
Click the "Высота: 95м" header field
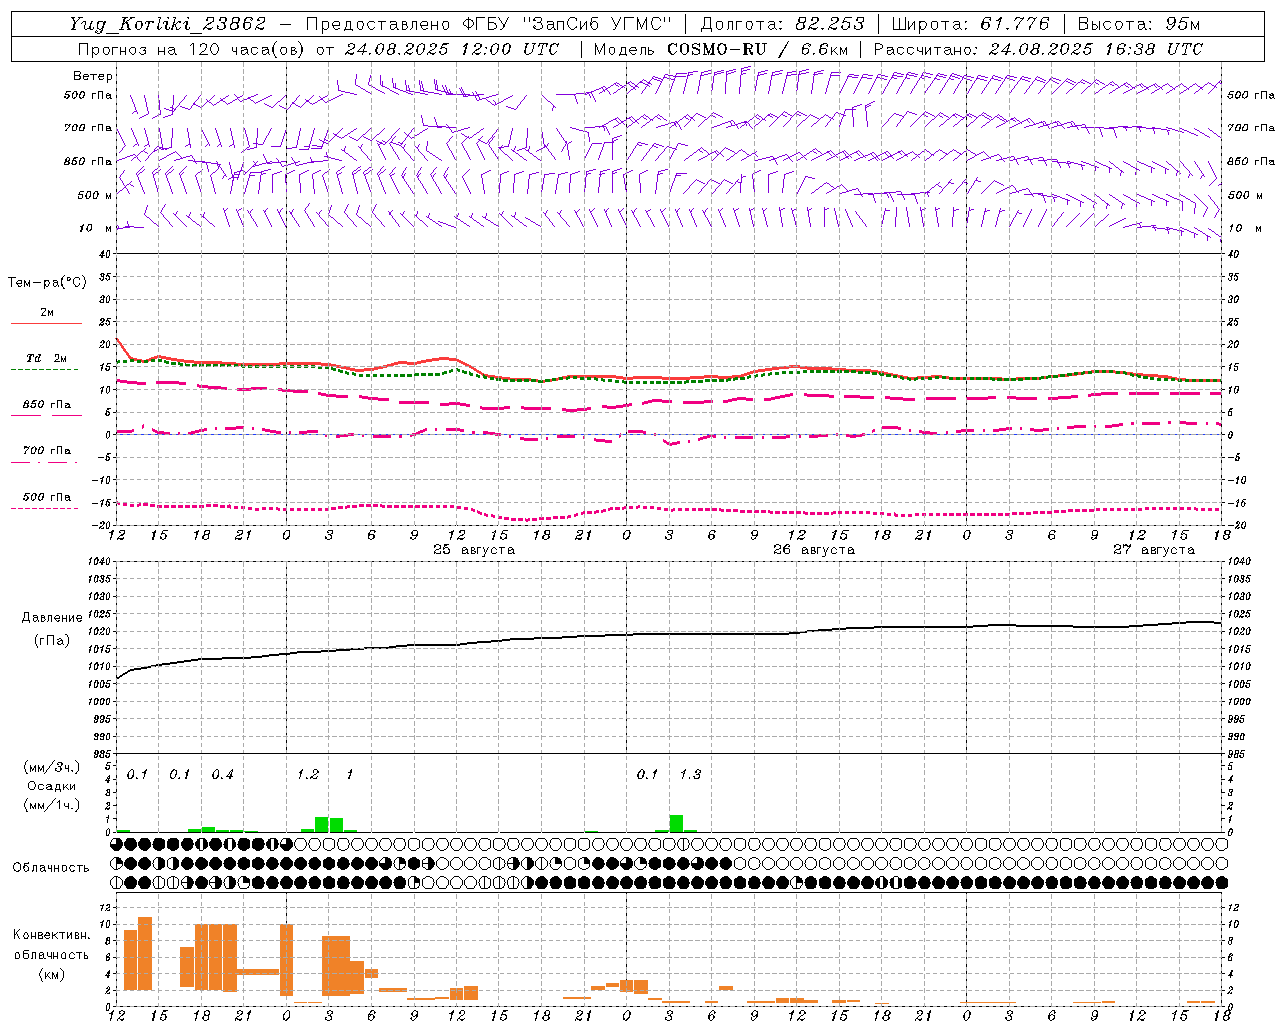point(1138,24)
